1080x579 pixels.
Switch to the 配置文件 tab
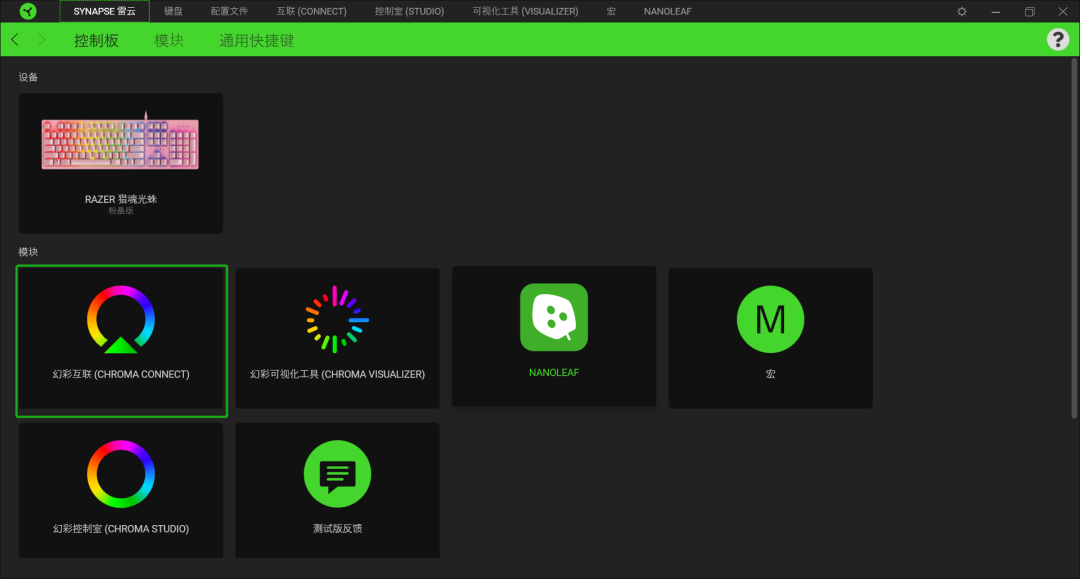click(x=229, y=11)
